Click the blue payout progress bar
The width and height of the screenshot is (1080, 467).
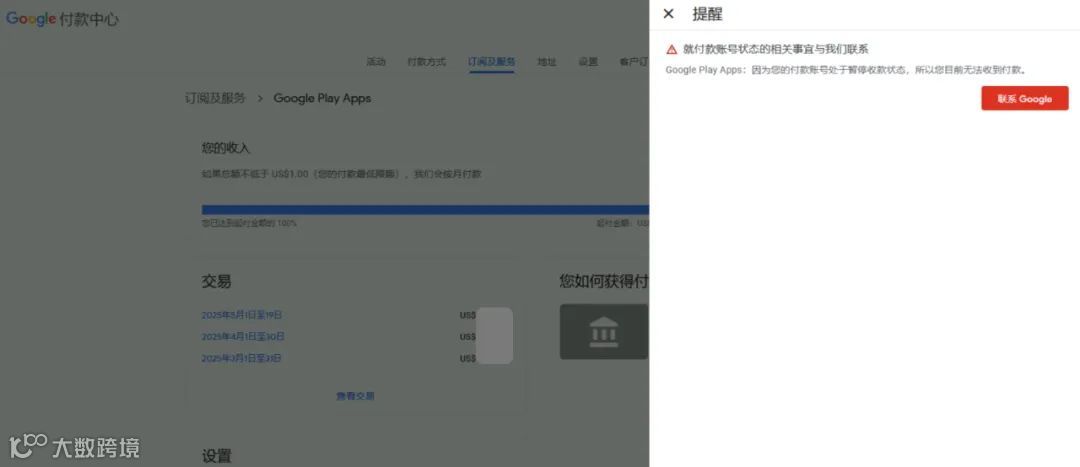425,209
